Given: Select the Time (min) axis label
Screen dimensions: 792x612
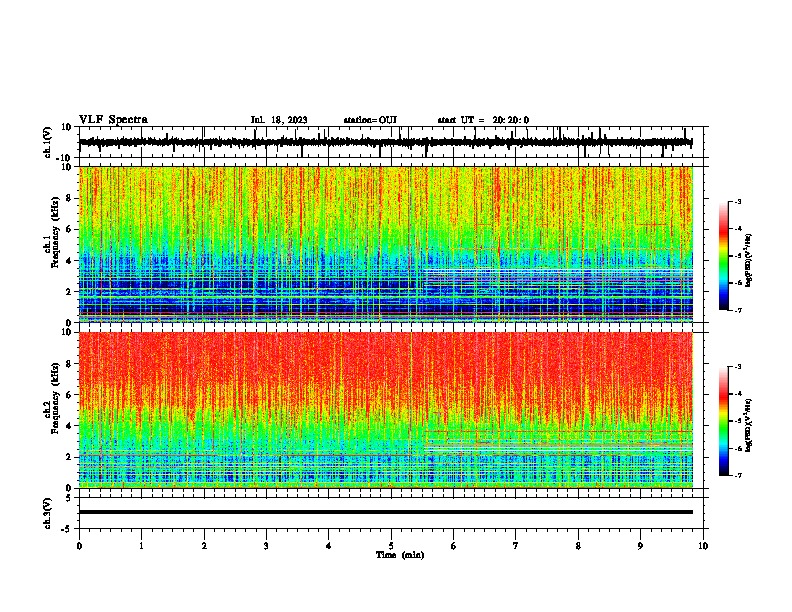Looking at the screenshot, I should 400,555.
